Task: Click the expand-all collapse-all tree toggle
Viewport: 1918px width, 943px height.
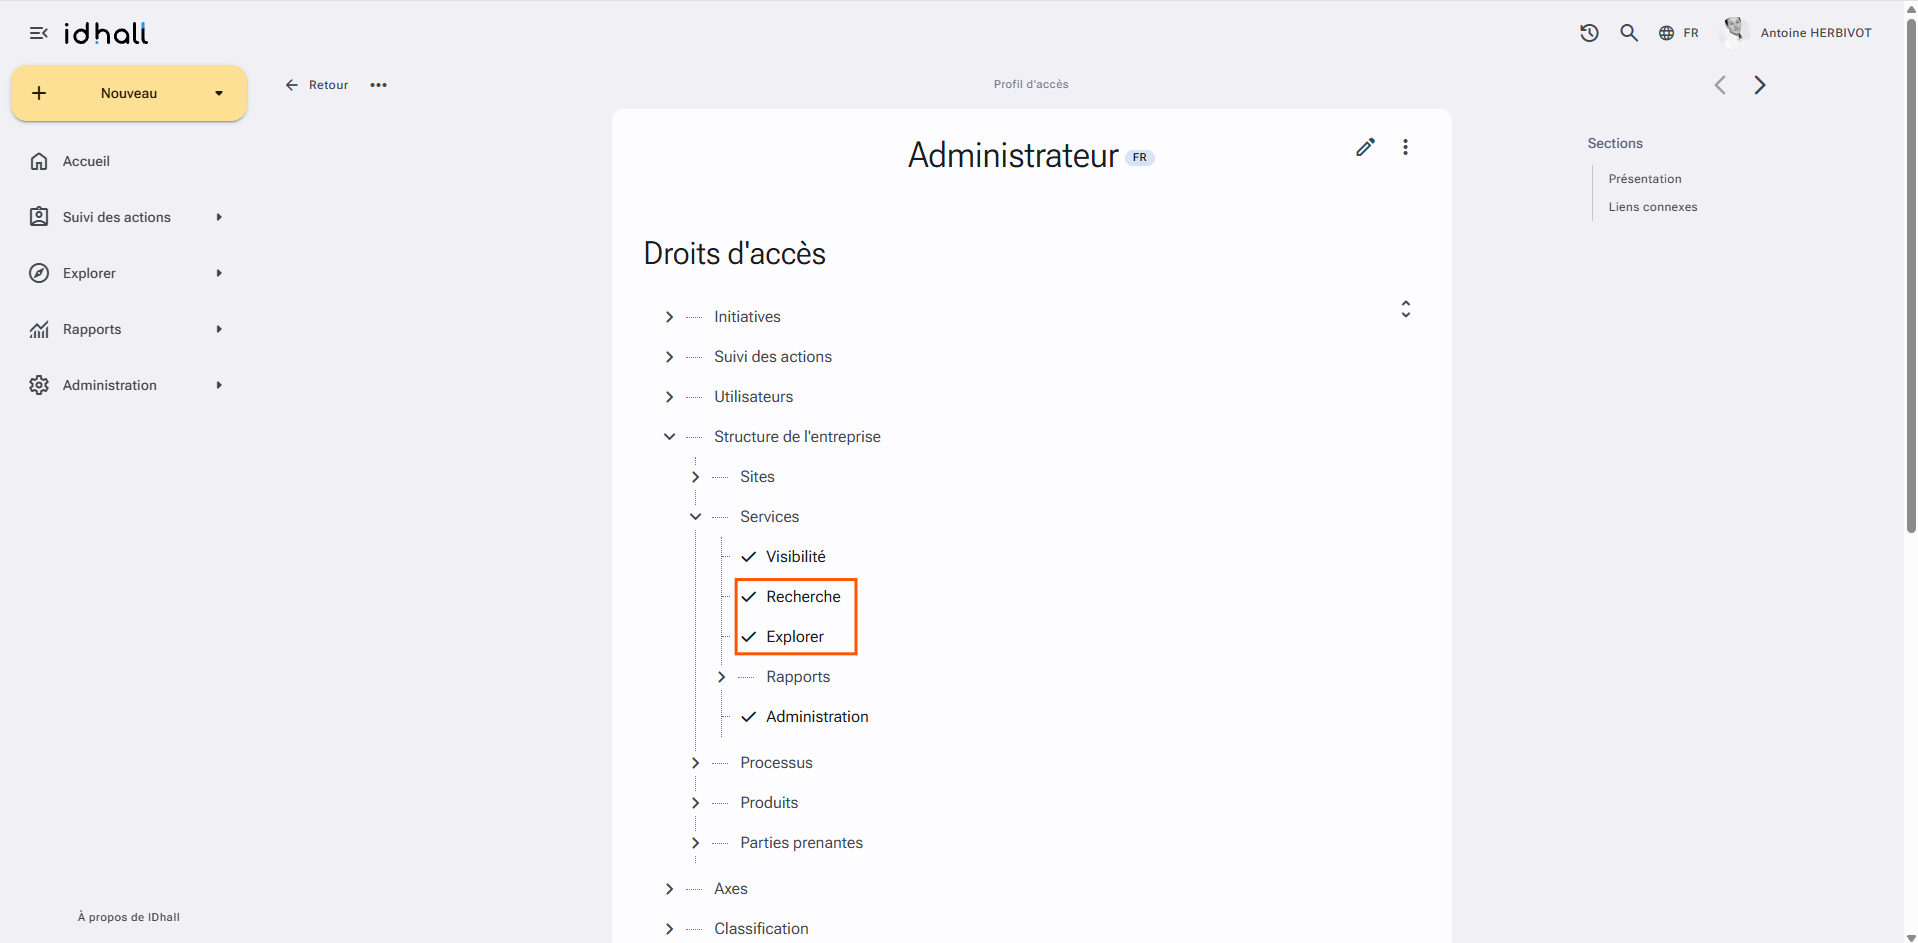Action: 1405,309
